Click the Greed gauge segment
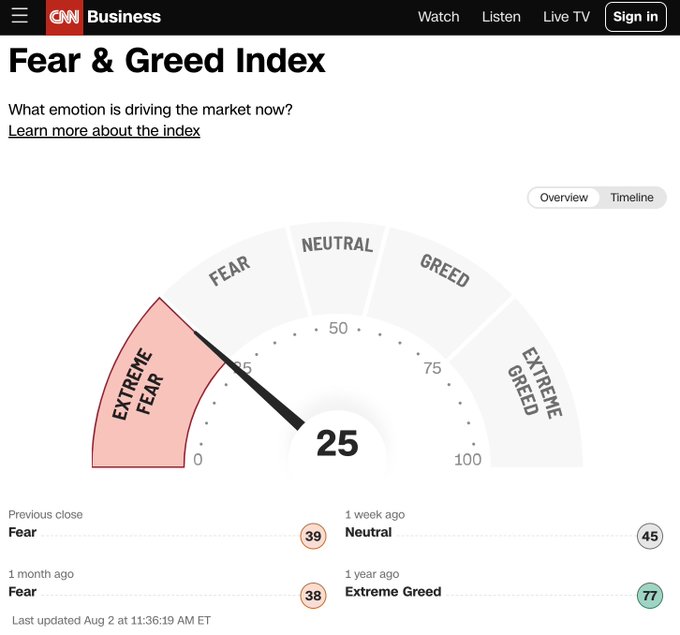The width and height of the screenshot is (680, 635). [x=445, y=282]
